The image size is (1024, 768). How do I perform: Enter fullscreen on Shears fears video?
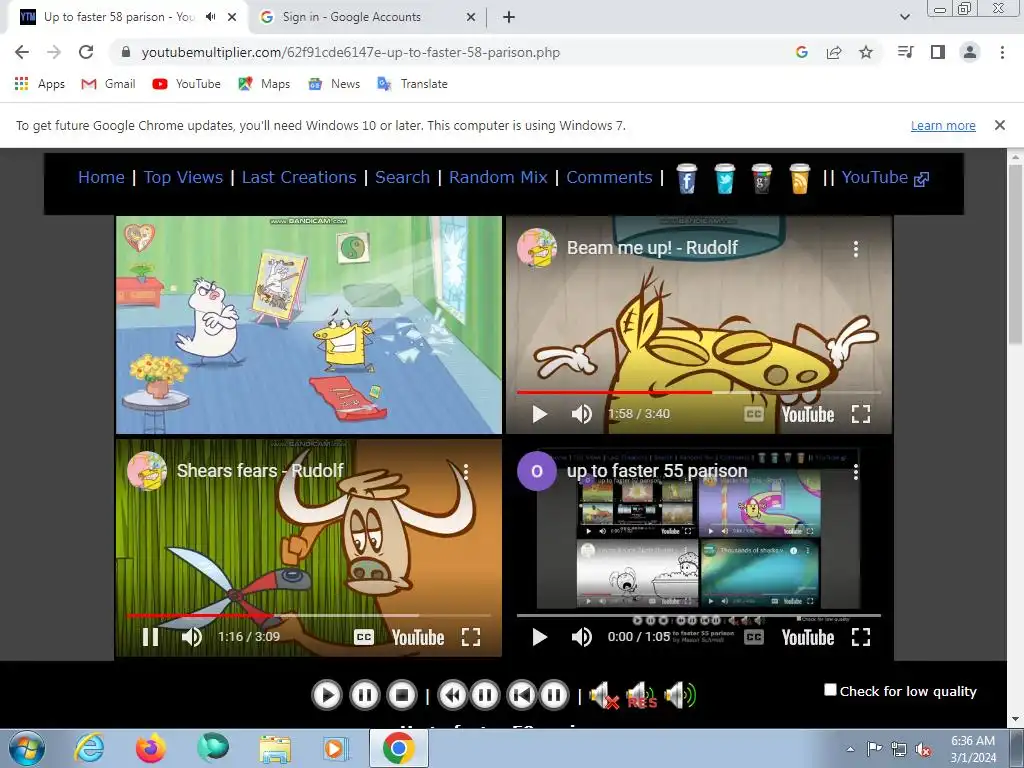[x=471, y=637]
